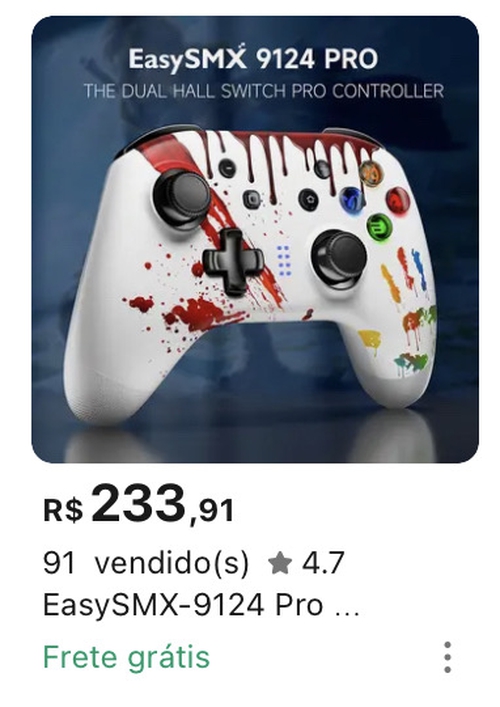Click the orange top face button

pyautogui.click(x=372, y=173)
